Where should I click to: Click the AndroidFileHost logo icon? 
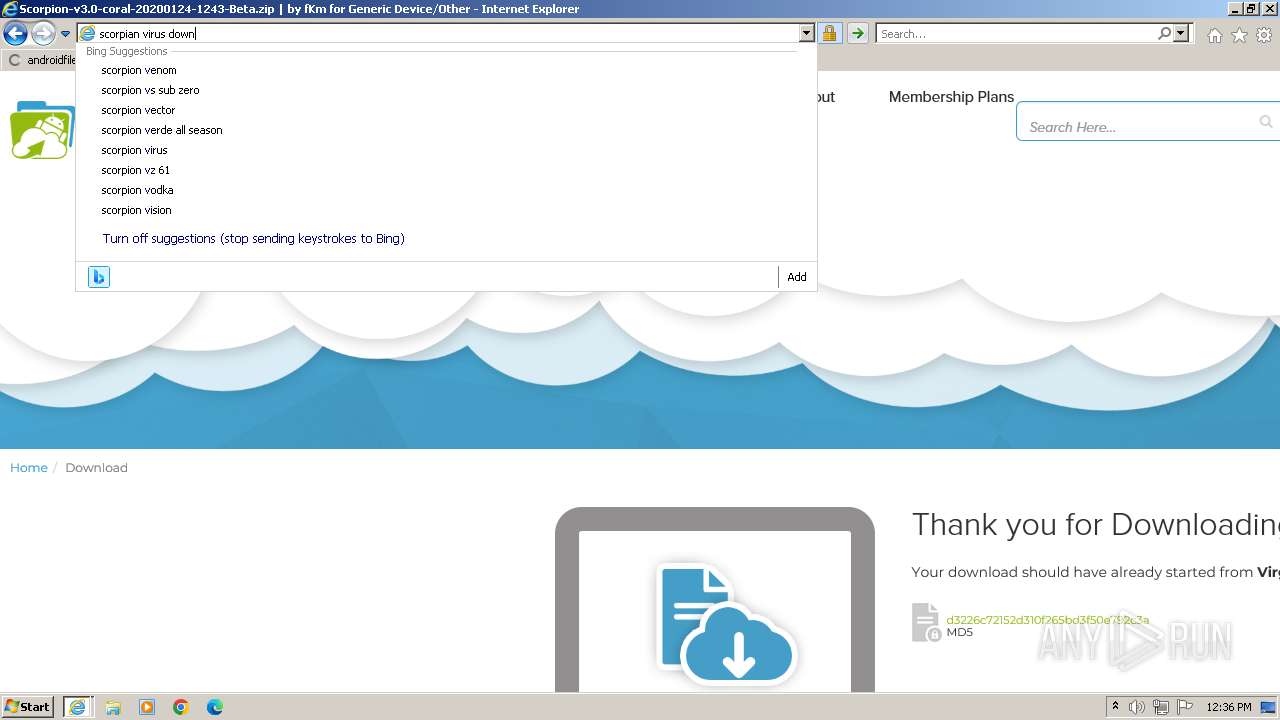tap(41, 130)
